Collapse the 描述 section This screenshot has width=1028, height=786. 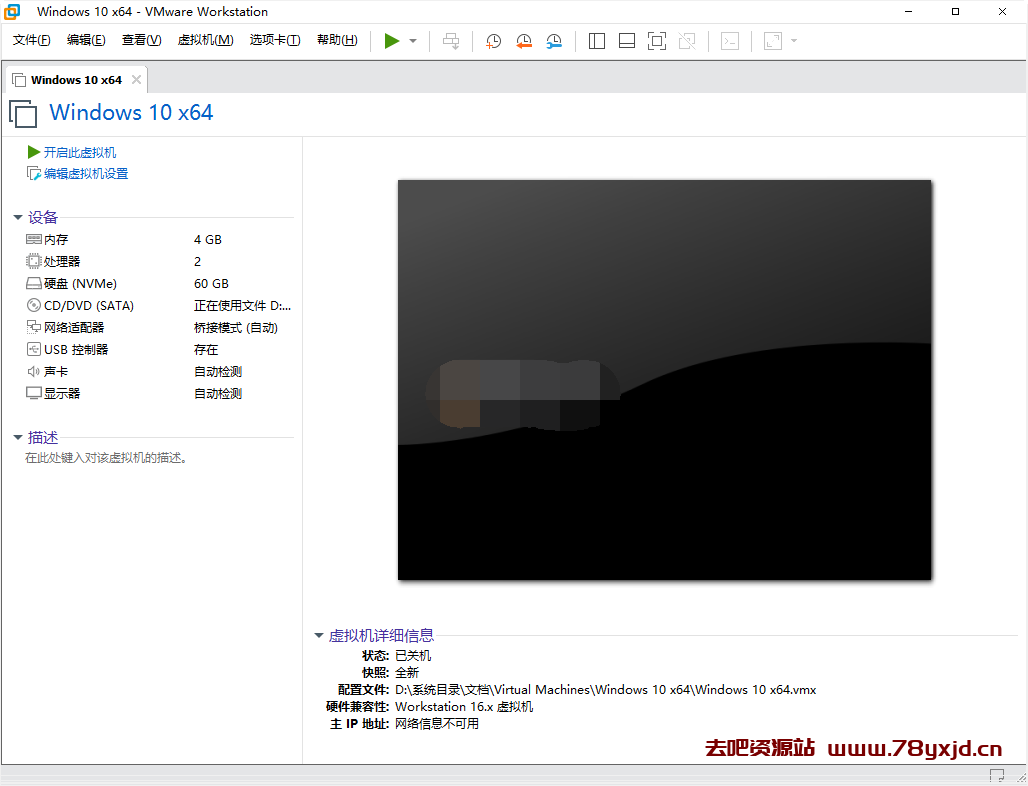click(x=18, y=437)
